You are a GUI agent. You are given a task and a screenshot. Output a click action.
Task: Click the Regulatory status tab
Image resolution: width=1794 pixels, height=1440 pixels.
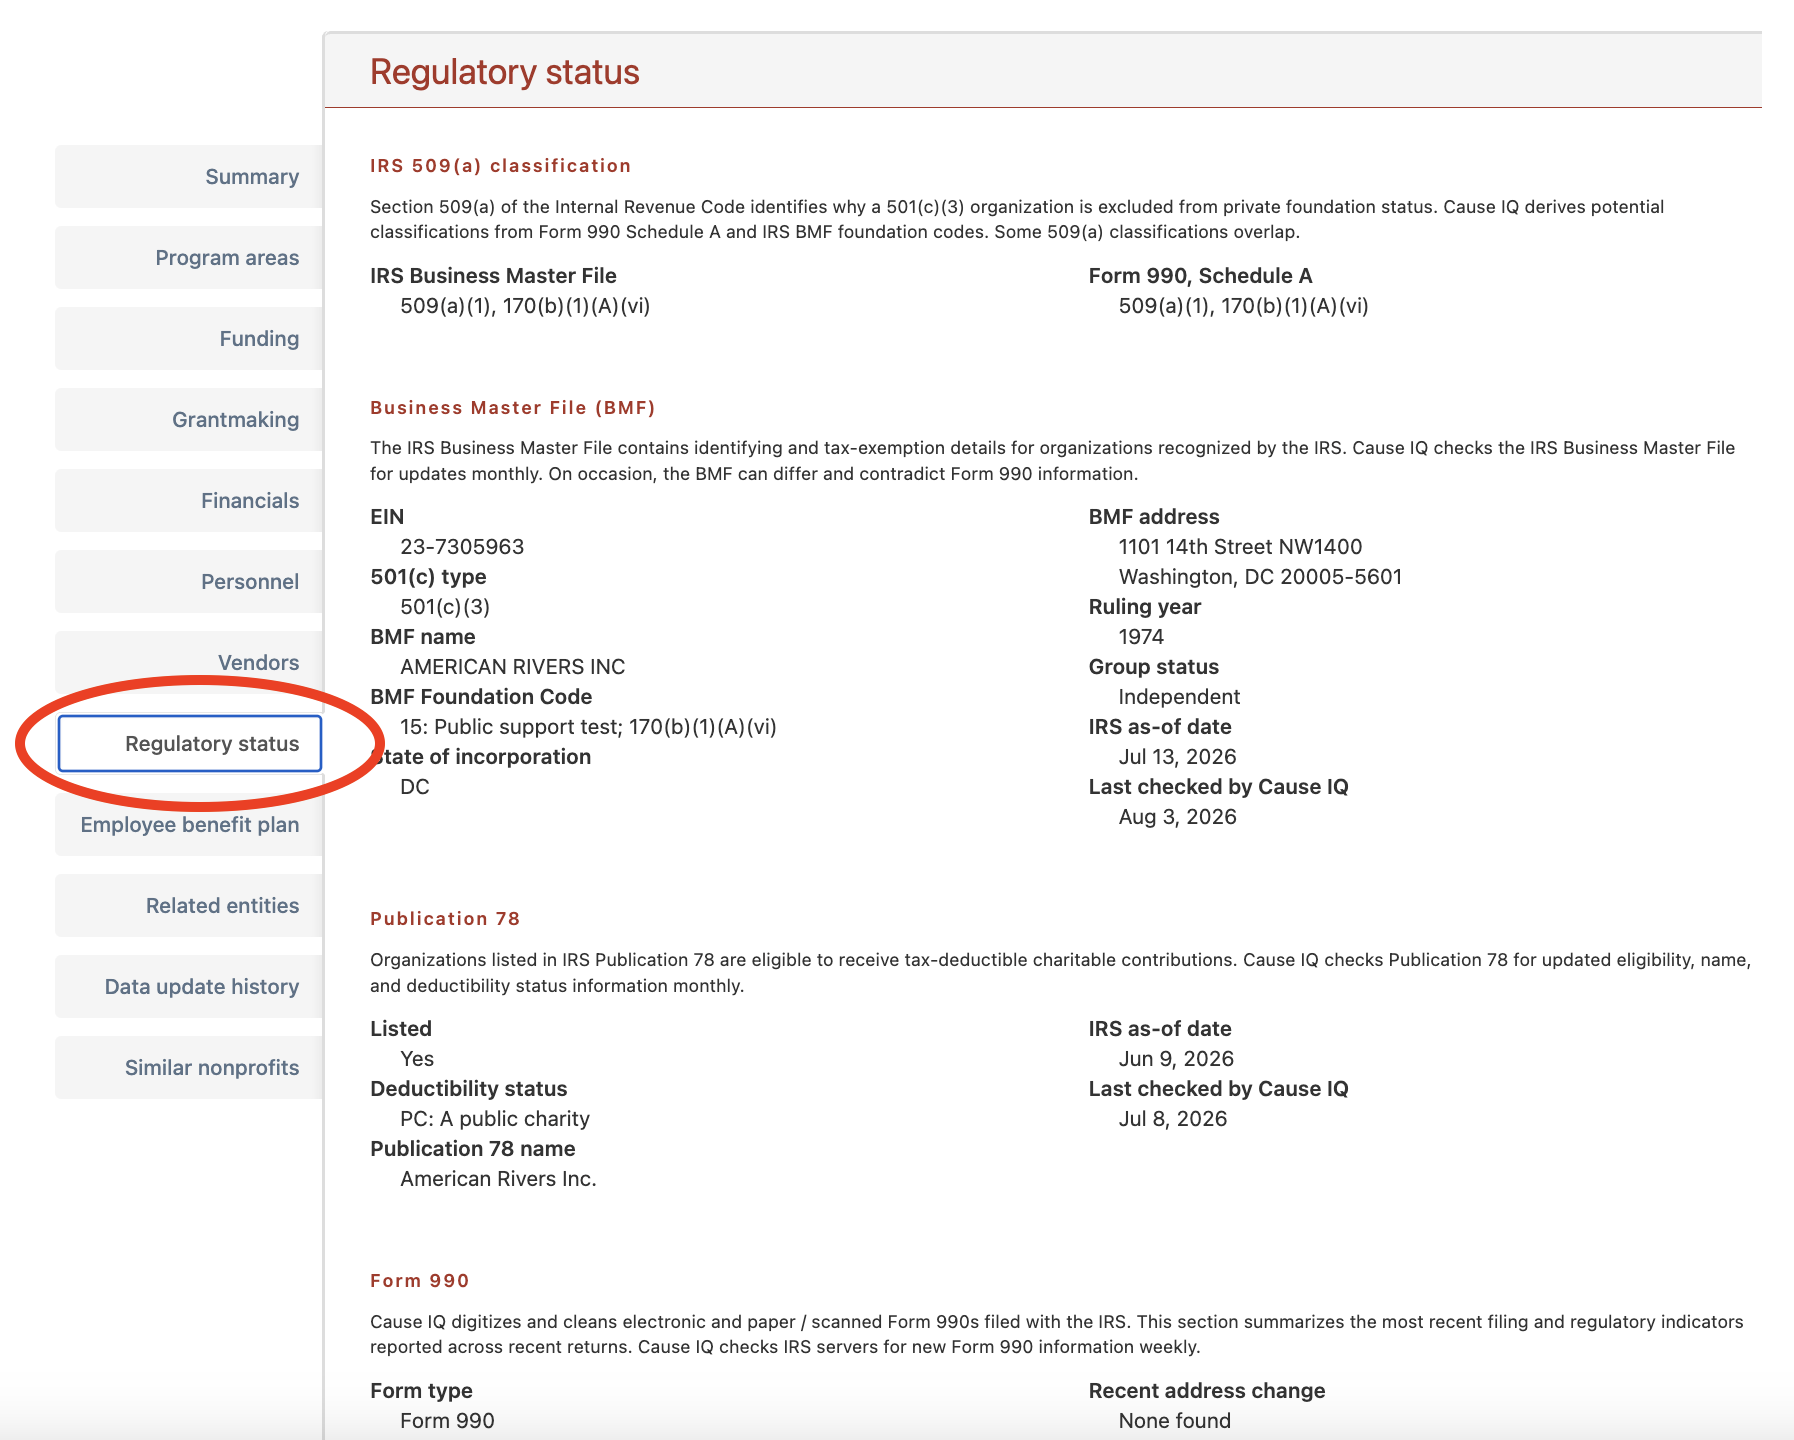point(190,744)
